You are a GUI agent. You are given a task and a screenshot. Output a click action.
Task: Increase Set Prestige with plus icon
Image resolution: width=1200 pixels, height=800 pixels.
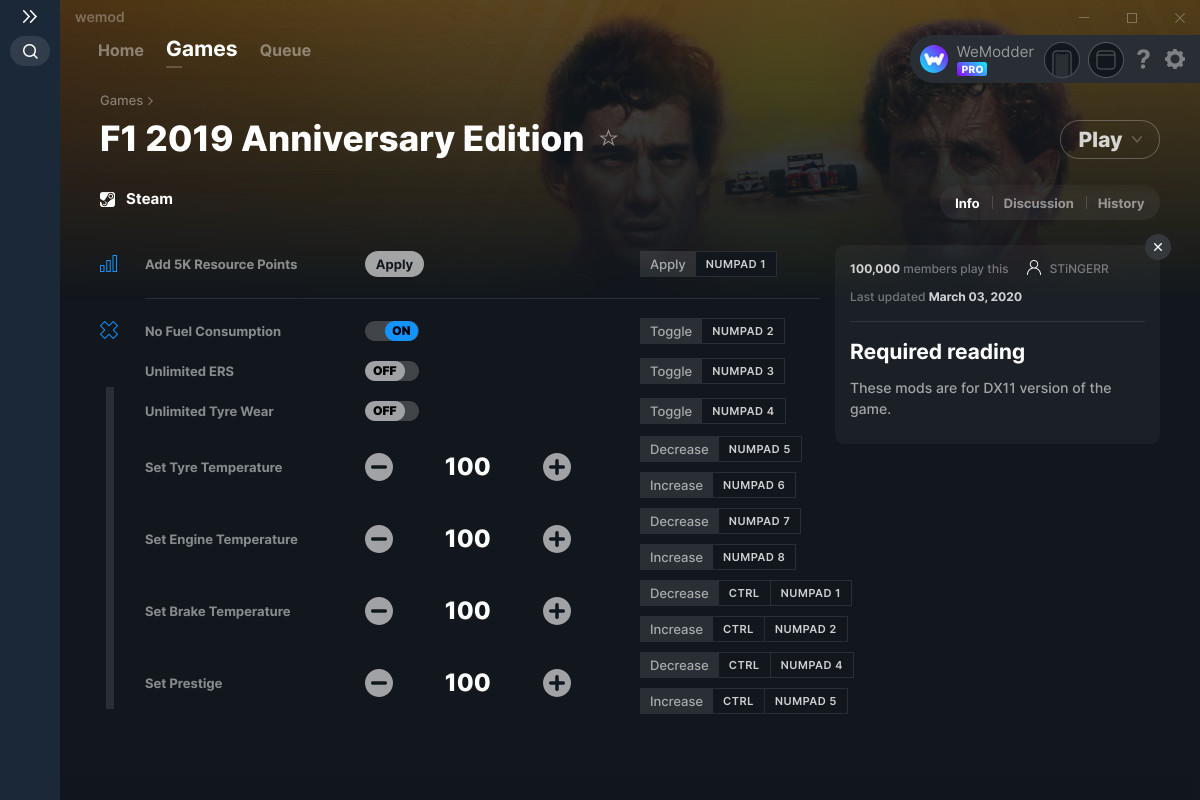557,683
